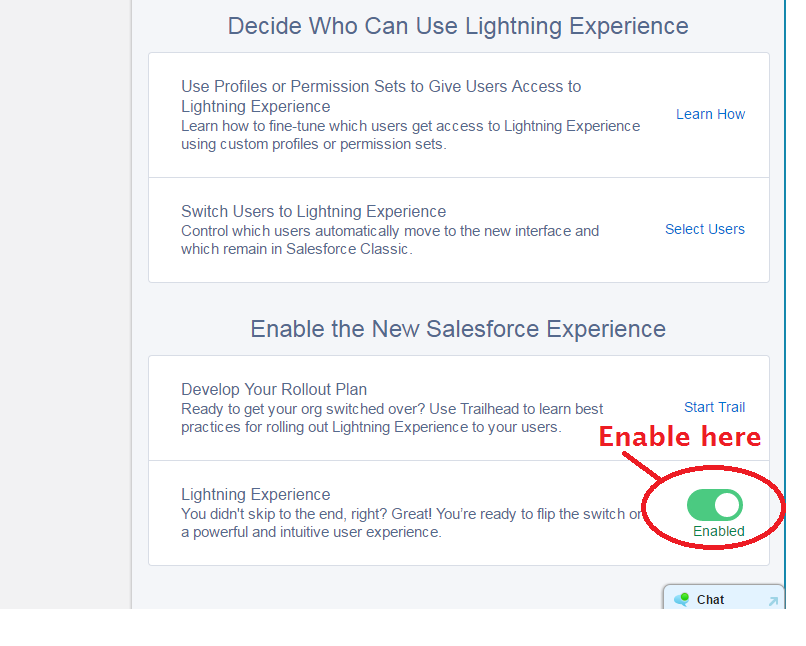Screen dimensions: 806x646
Task: Click the fine-tune custom profiles description text
Action: click(410, 135)
